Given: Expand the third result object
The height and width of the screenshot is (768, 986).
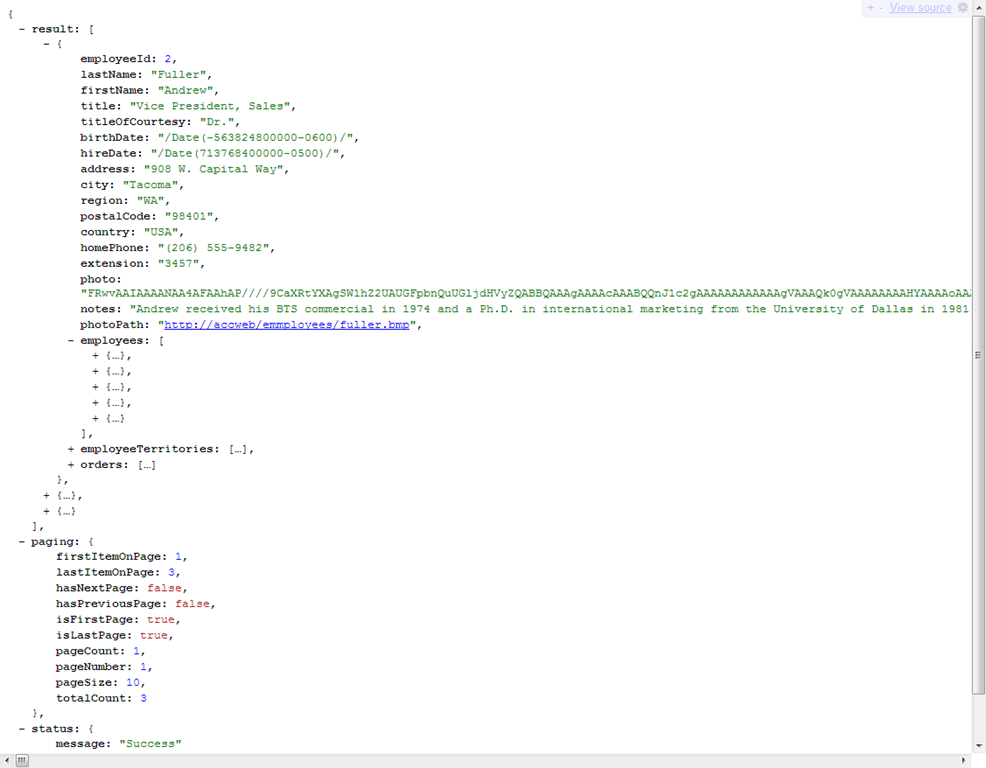Looking at the screenshot, I should click(45, 510).
